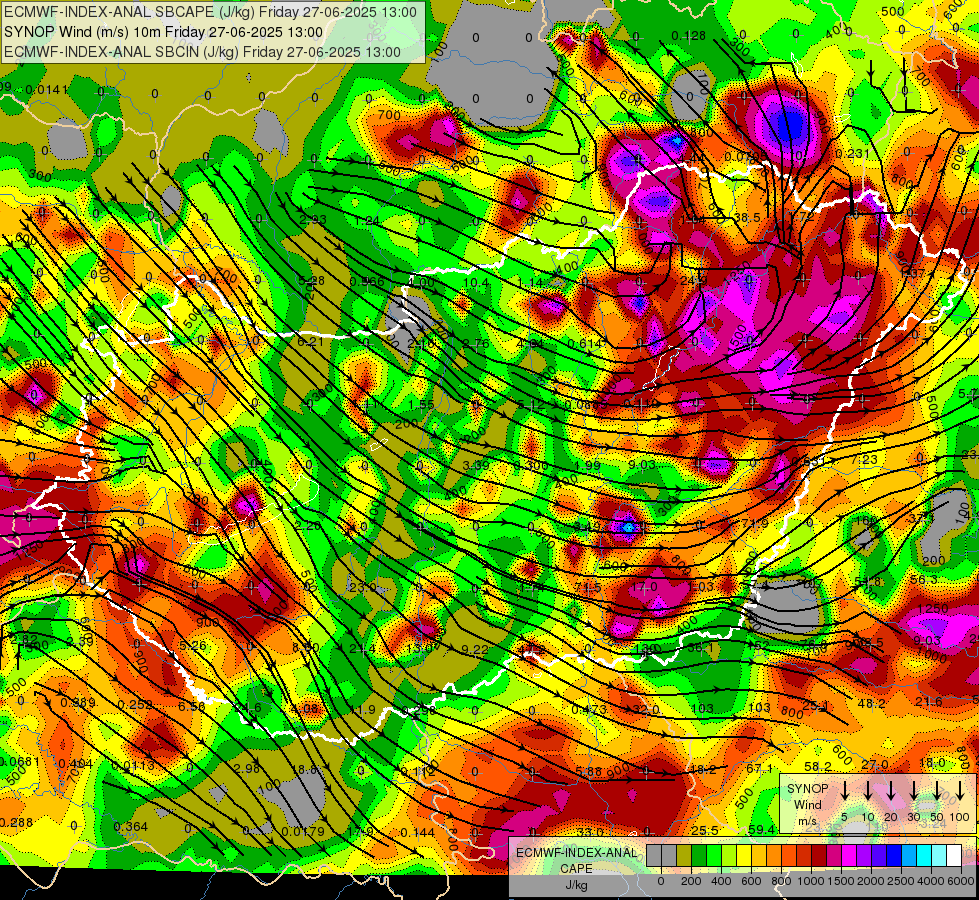Click the '9.22' value on the map

(475, 650)
